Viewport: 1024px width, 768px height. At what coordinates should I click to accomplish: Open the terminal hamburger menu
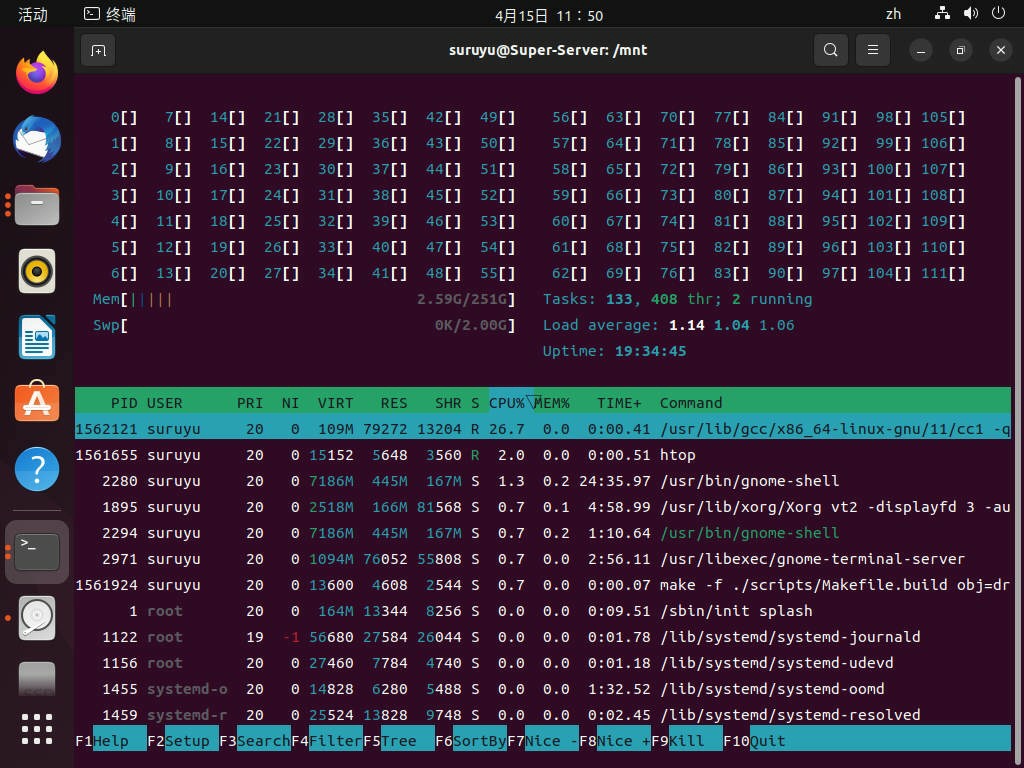click(x=872, y=50)
